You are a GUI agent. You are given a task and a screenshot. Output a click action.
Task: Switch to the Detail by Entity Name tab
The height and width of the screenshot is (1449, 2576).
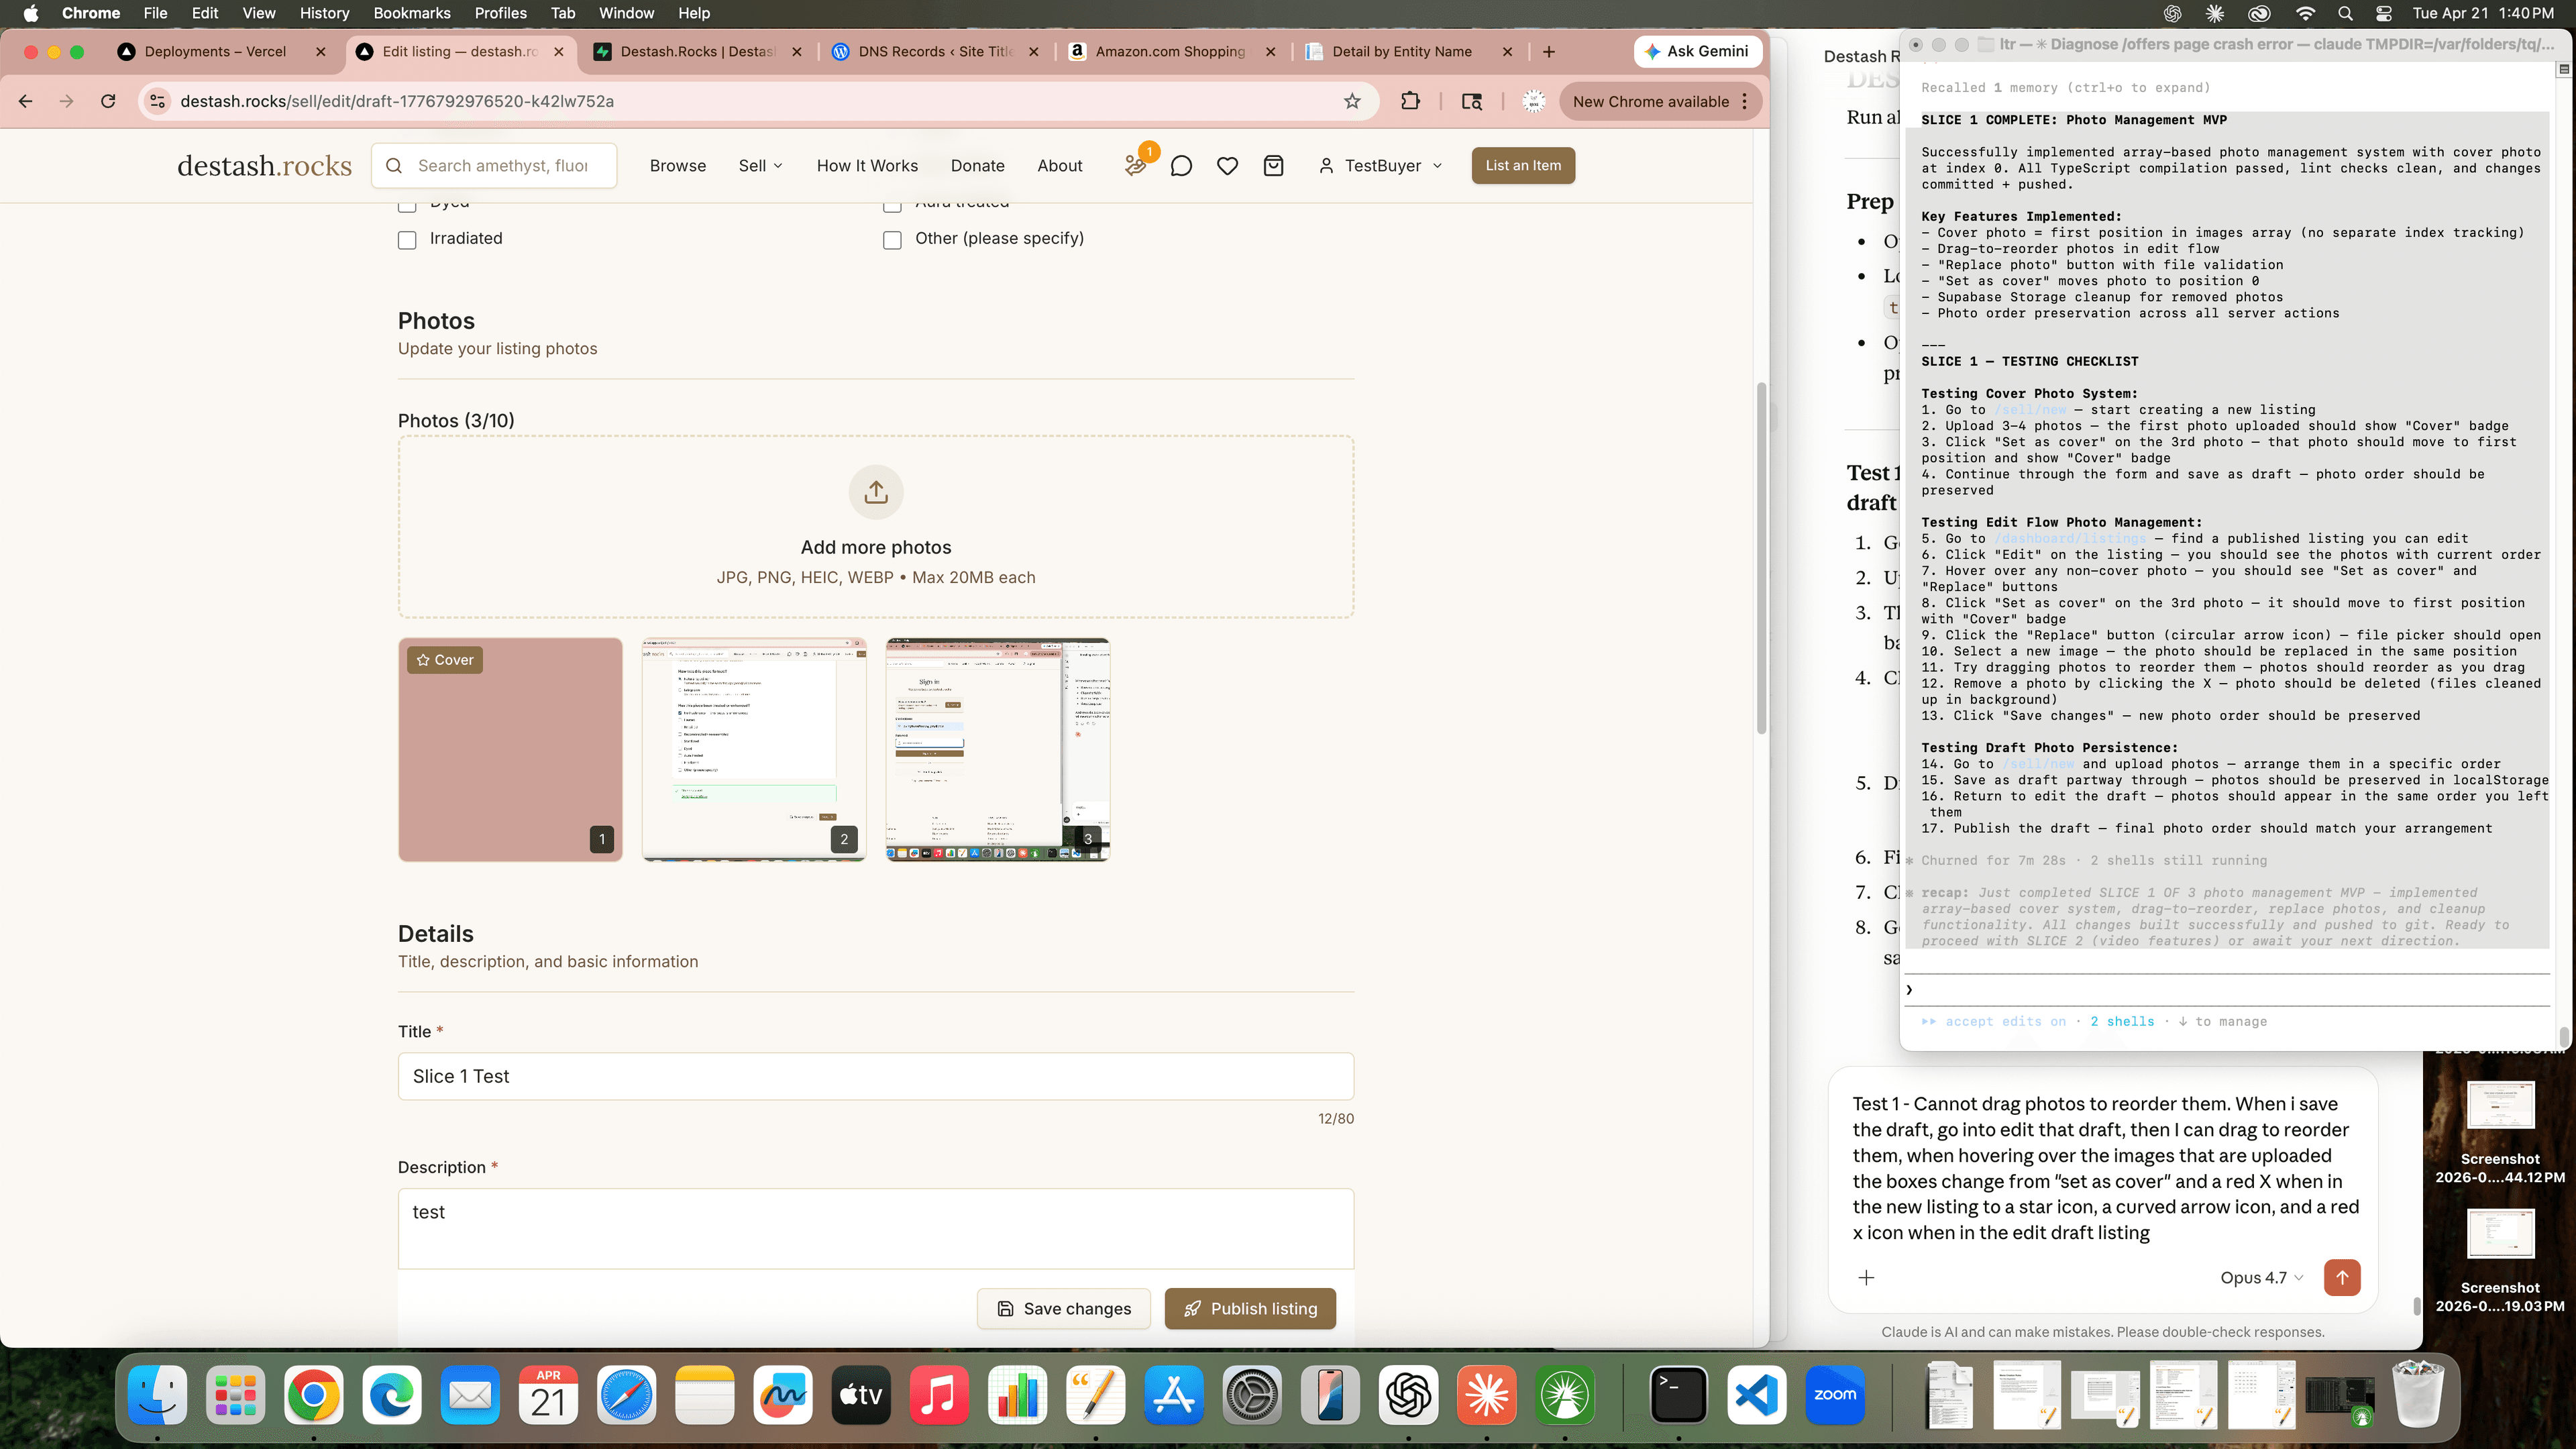coord(1409,52)
